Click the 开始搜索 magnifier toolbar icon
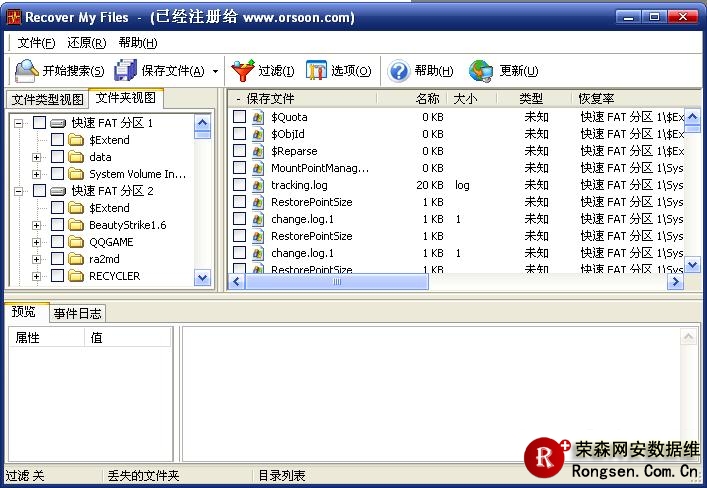The width and height of the screenshot is (707, 488). (x=26, y=71)
